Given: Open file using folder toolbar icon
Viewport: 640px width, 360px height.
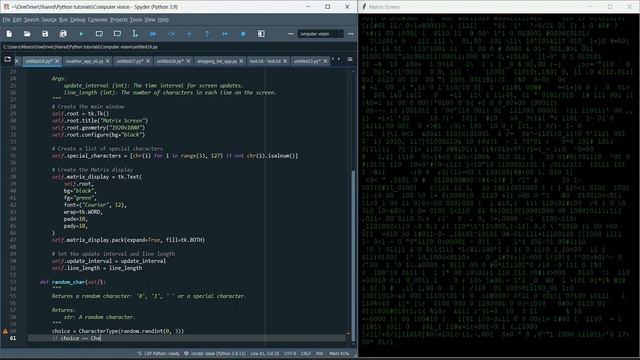Looking at the screenshot, I should (27, 34).
